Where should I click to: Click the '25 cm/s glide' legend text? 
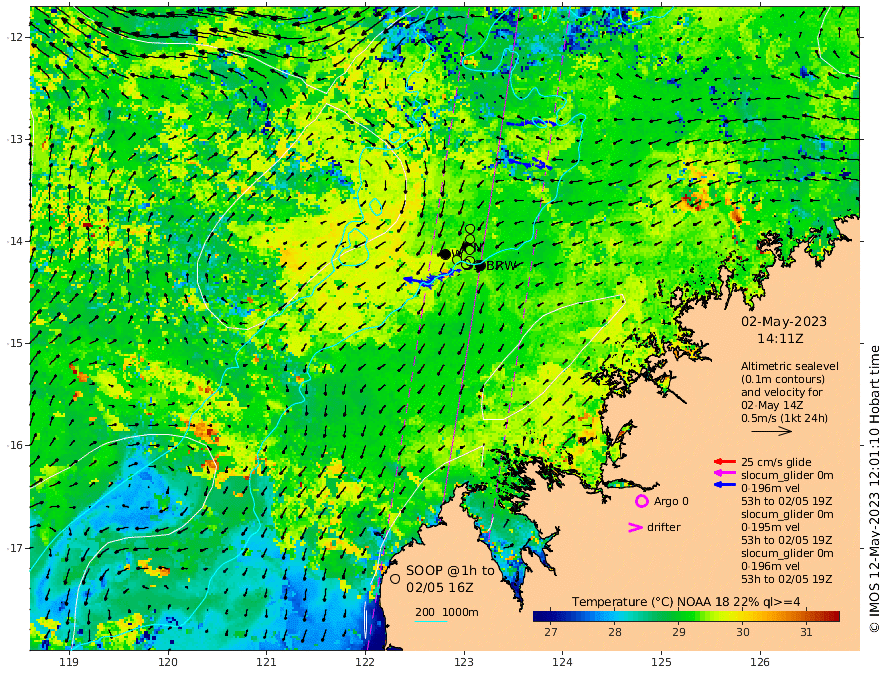776,462
